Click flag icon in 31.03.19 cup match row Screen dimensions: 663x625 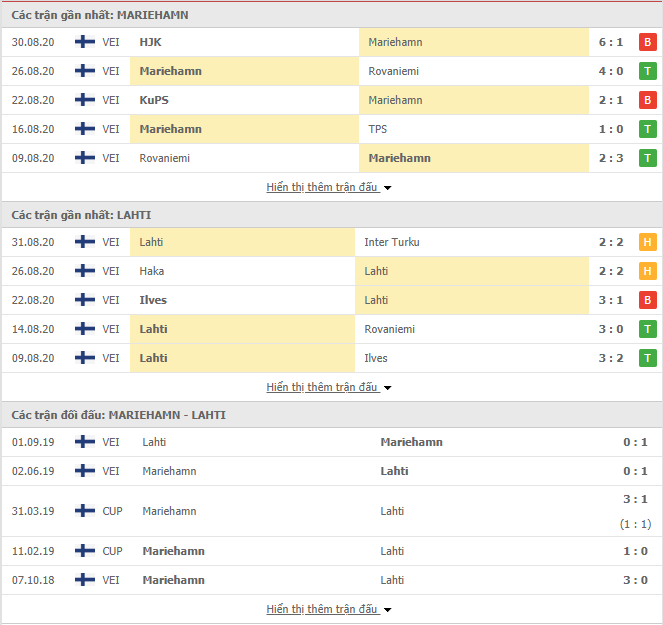pos(85,511)
